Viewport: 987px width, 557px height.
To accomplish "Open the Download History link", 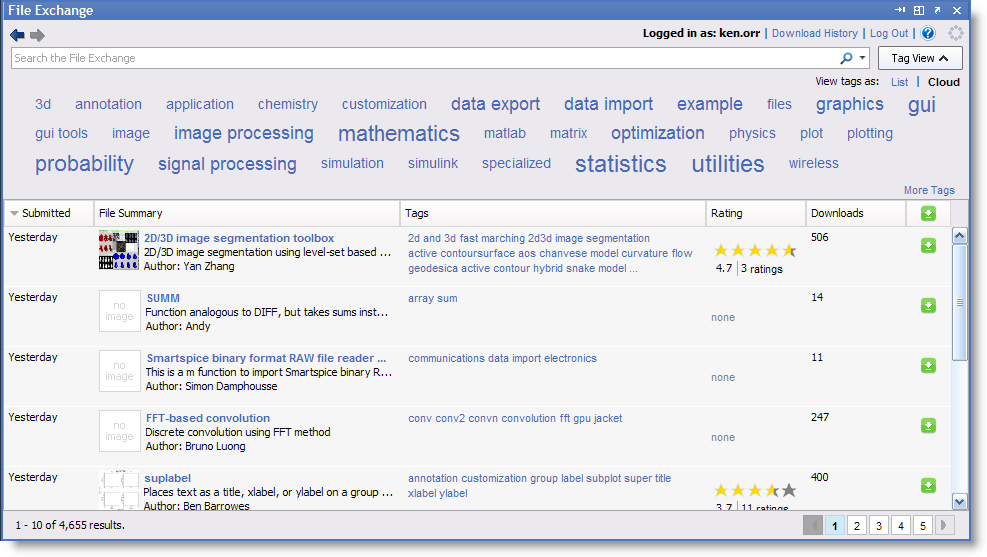I will point(814,33).
